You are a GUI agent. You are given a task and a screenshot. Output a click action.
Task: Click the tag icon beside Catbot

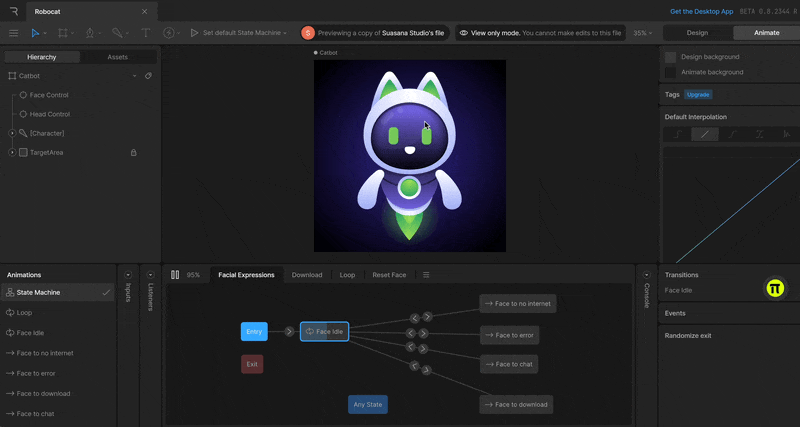(148, 75)
